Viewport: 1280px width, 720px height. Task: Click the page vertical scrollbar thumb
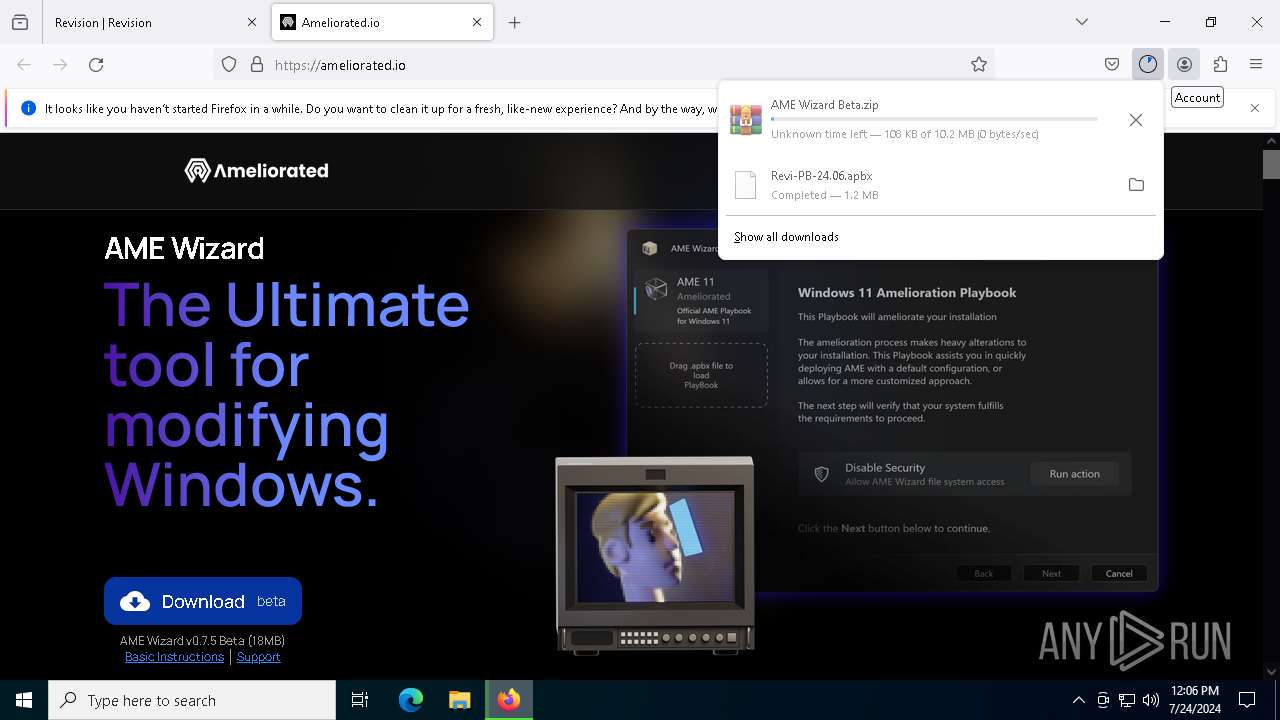pos(1271,164)
